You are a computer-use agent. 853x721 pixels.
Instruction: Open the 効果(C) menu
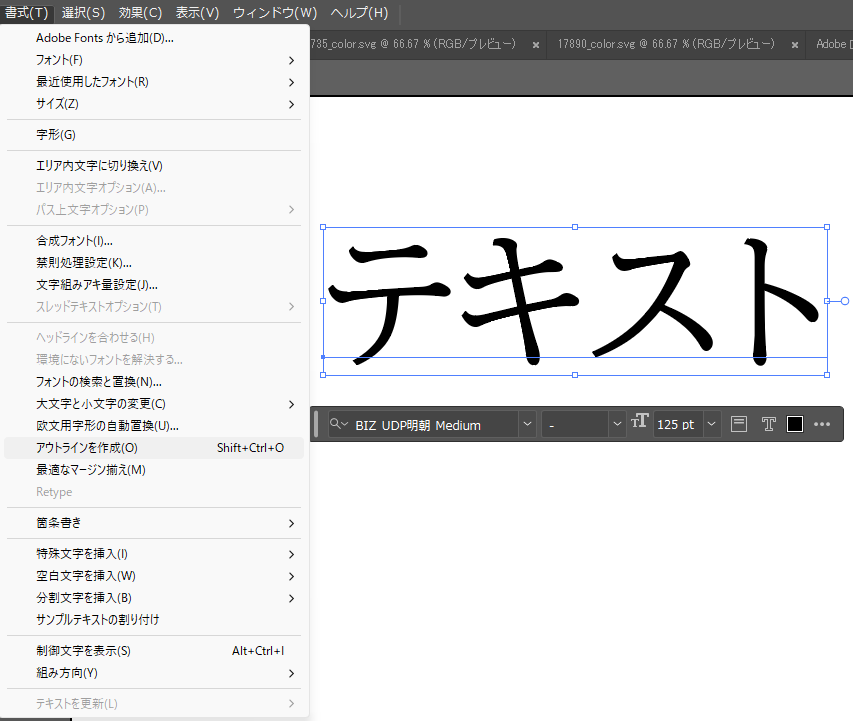[140, 13]
